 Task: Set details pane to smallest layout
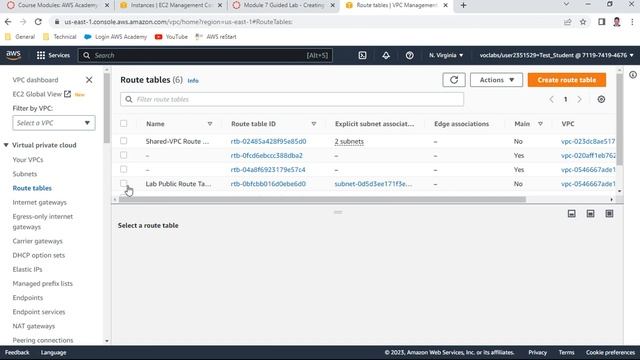point(572,213)
